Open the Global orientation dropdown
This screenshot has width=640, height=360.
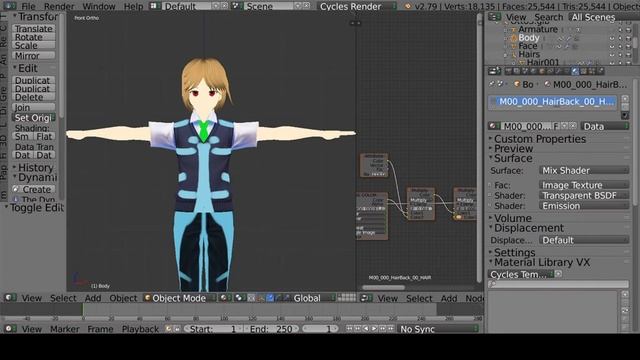pos(312,298)
